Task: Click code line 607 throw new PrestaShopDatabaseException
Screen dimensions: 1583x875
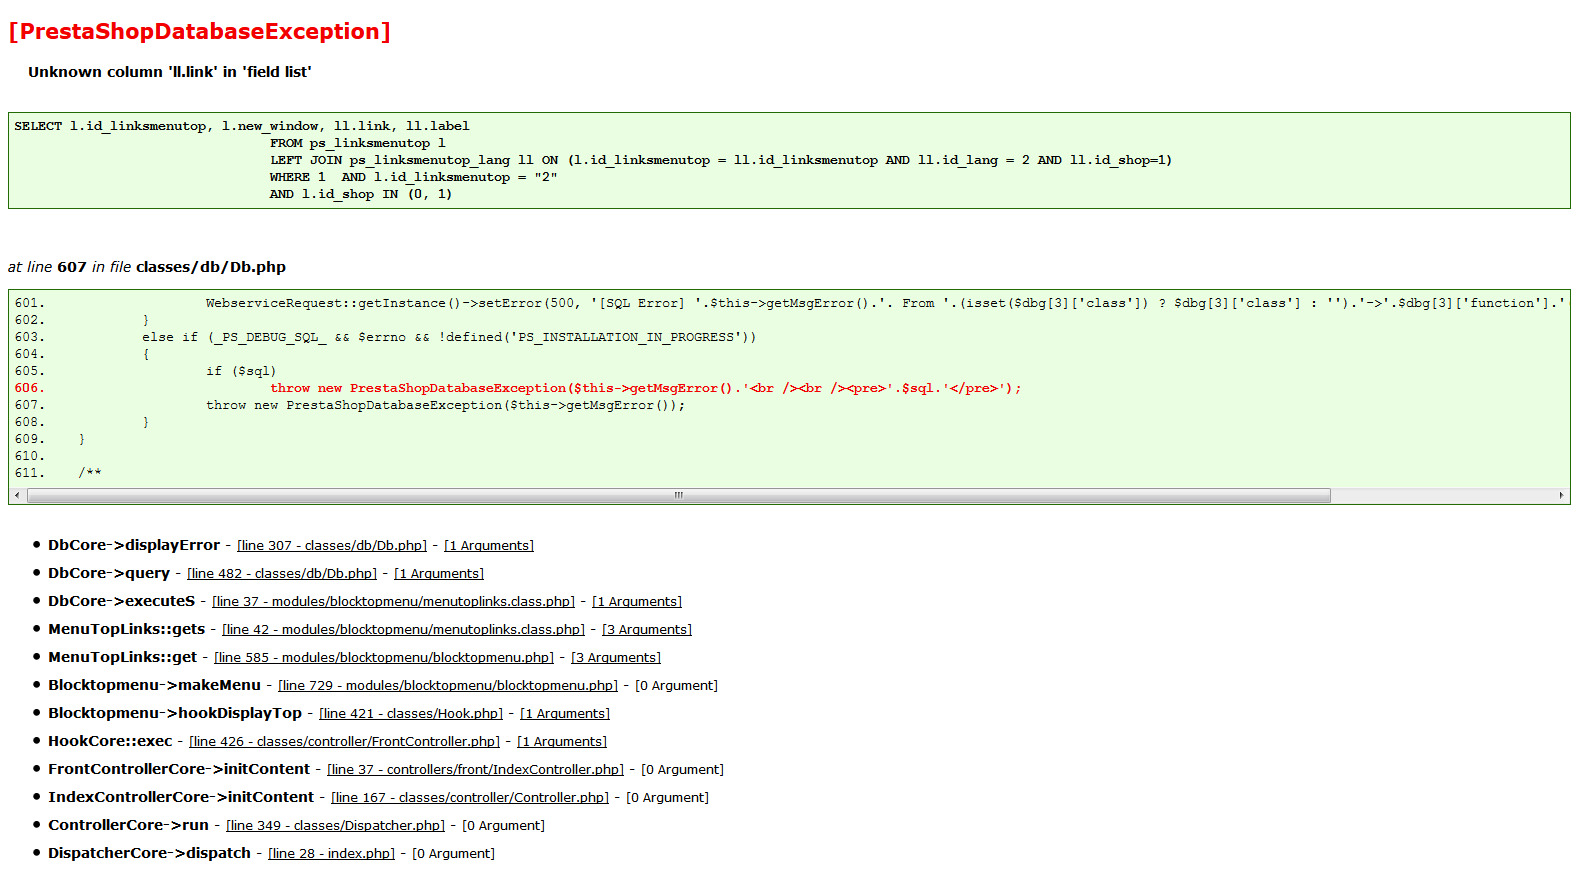Action: coord(350,405)
